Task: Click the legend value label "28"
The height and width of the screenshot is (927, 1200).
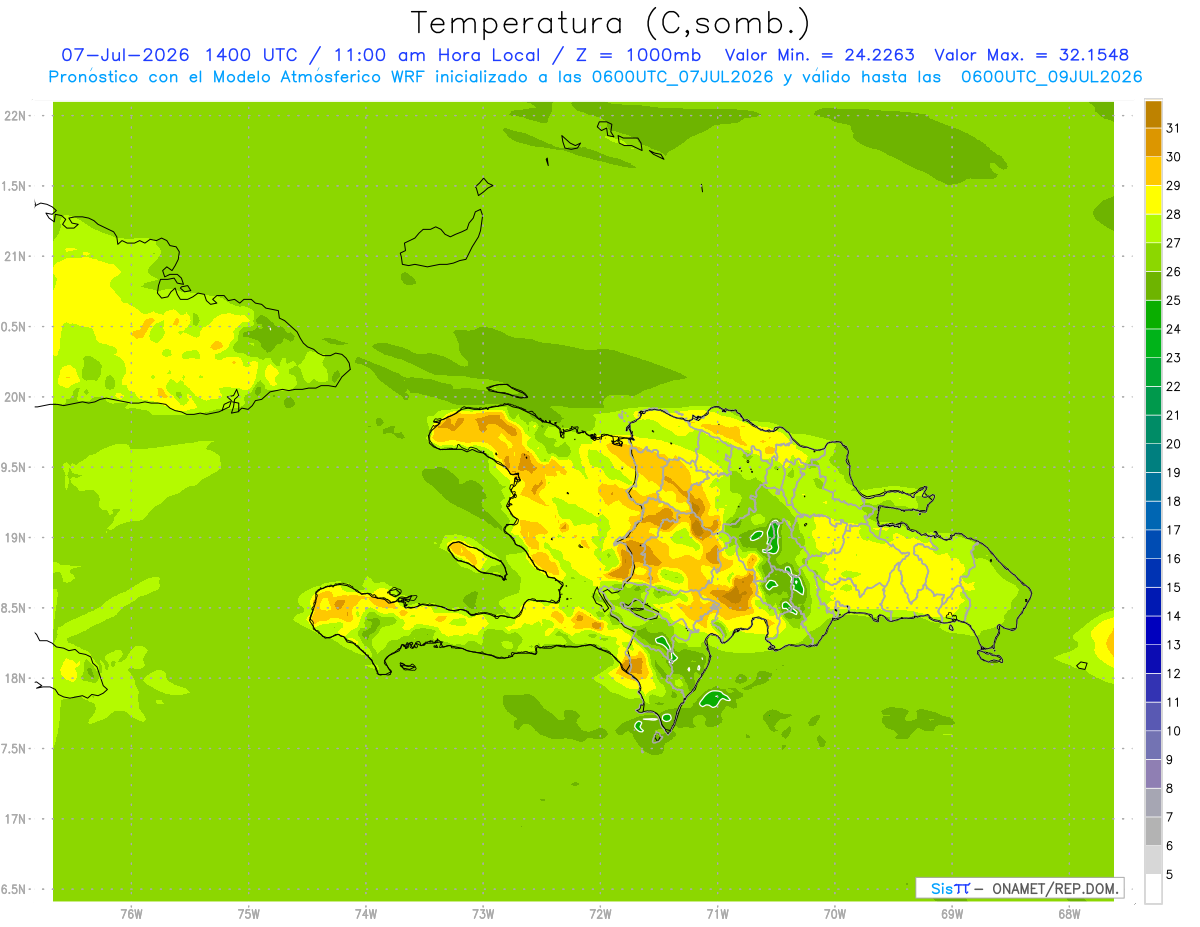Action: (1174, 214)
